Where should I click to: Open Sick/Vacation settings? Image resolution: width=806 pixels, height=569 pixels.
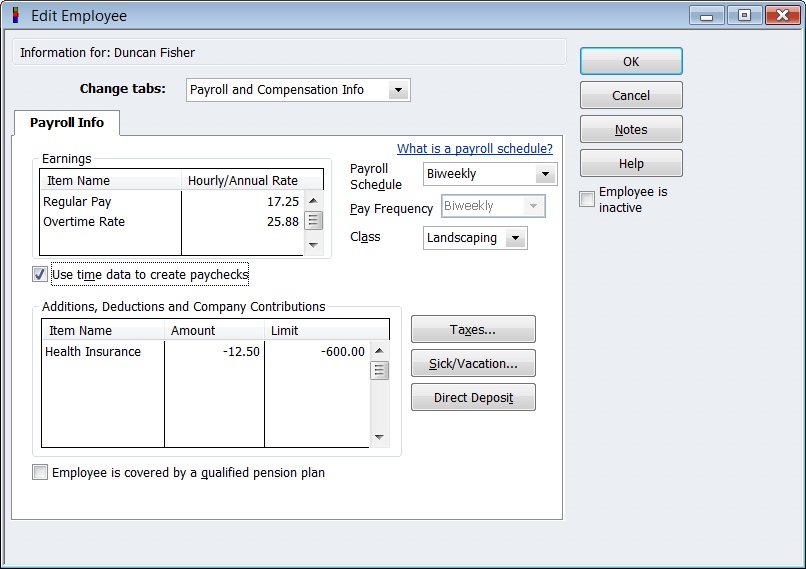473,363
